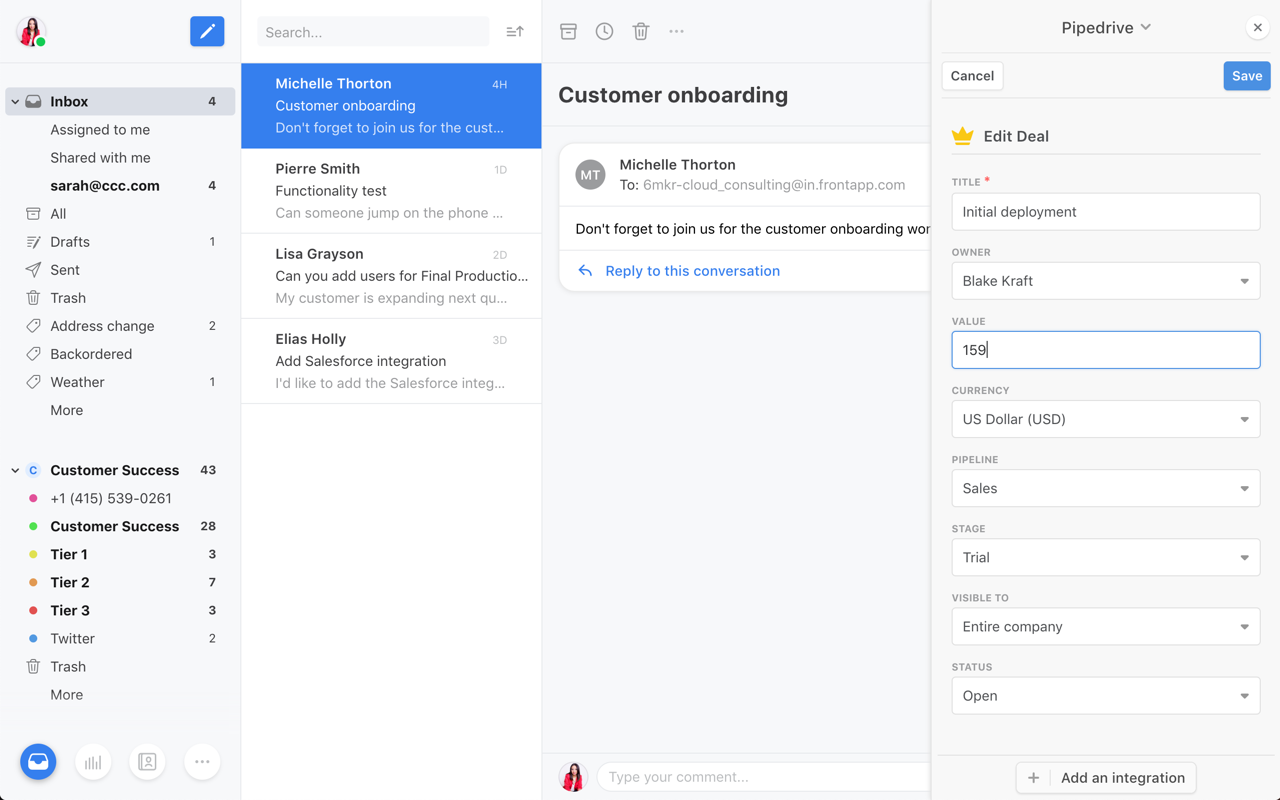The image size is (1280, 800).
Task: Delete the conversation with the trash icon
Action: [640, 31]
